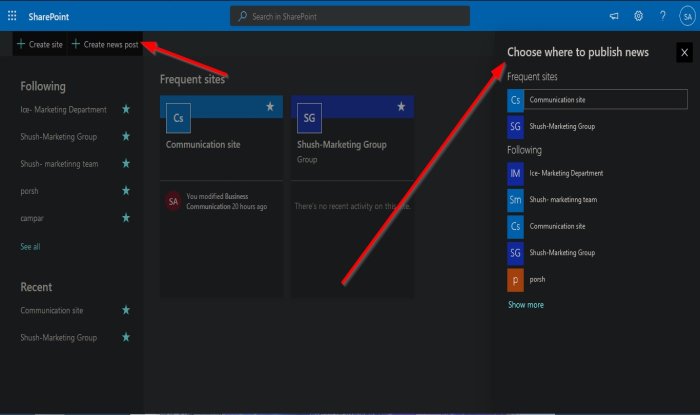Image resolution: width=700 pixels, height=415 pixels.
Task: Toggle star for Shush- marketinng team
Action: click(x=126, y=164)
